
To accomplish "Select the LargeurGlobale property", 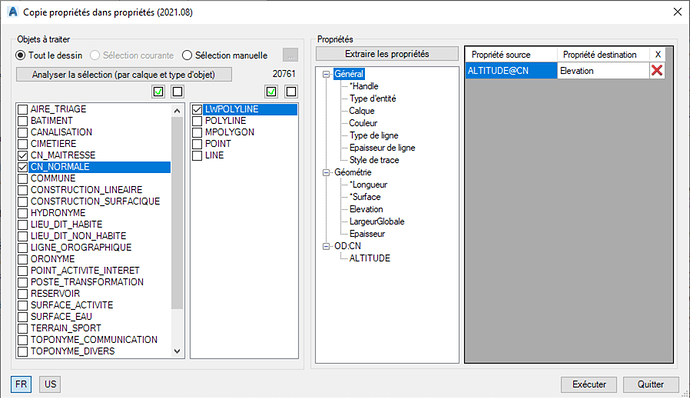I will pyautogui.click(x=377, y=222).
